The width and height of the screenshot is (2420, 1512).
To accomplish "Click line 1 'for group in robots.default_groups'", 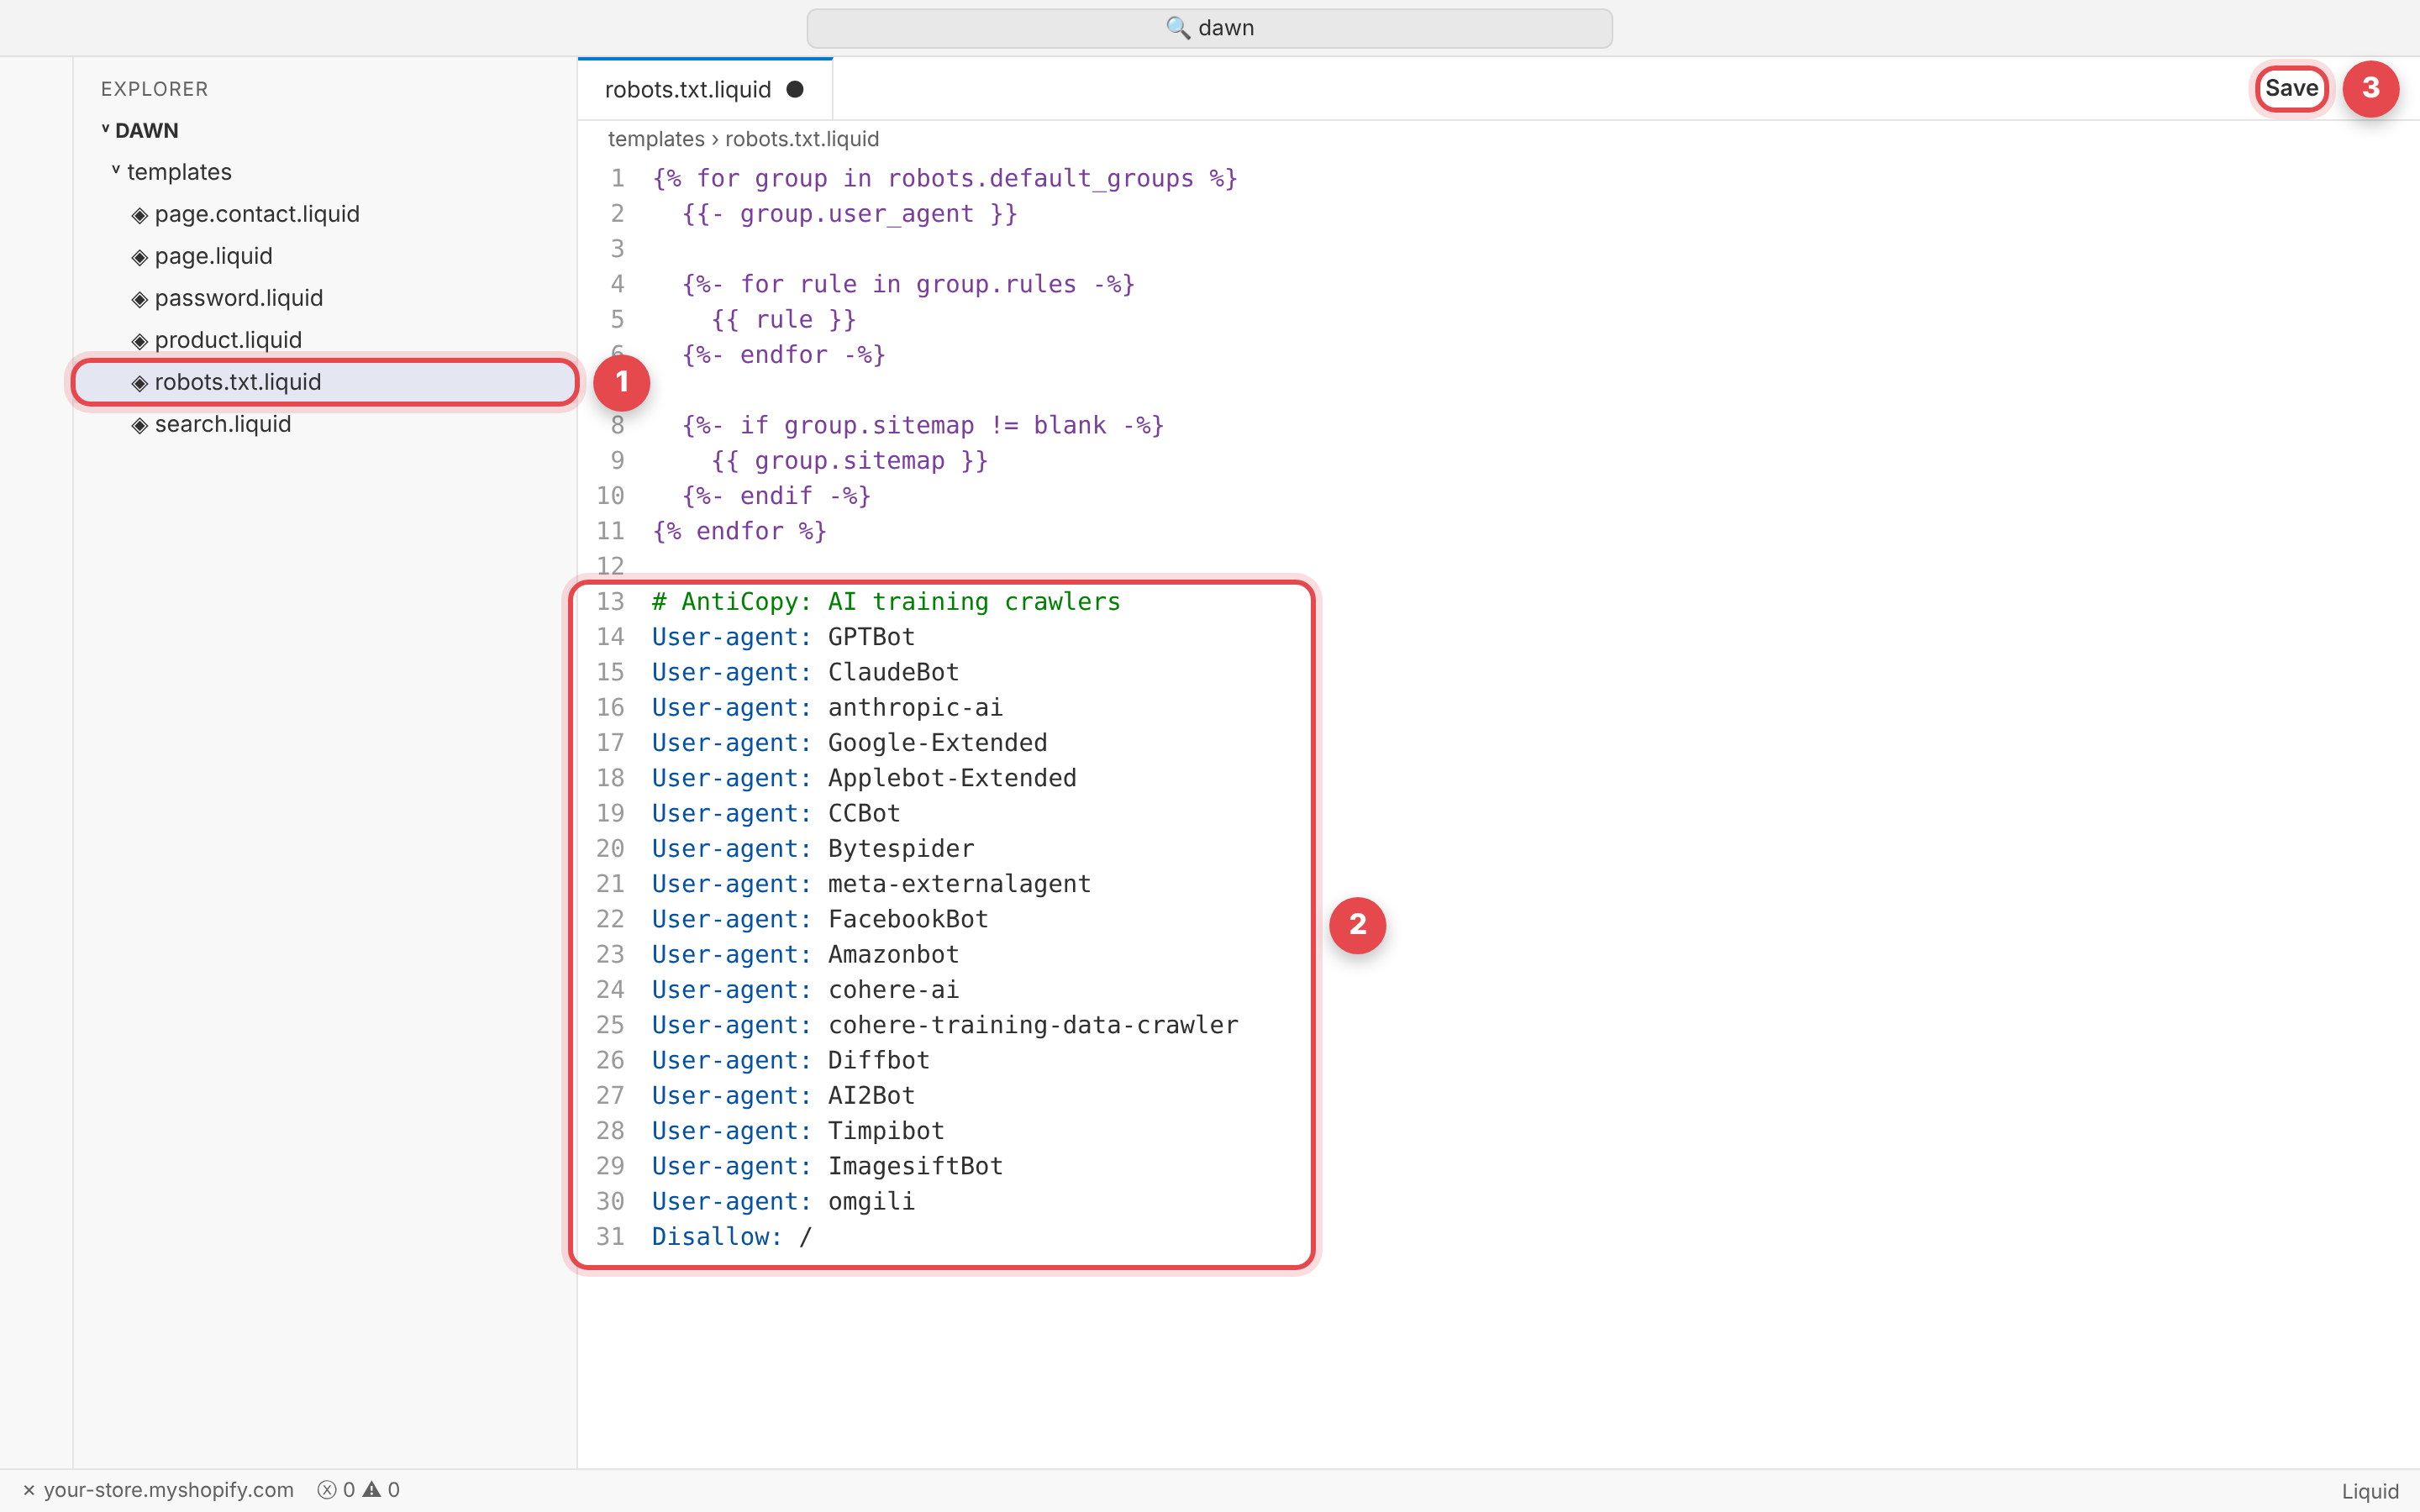I will [x=945, y=178].
